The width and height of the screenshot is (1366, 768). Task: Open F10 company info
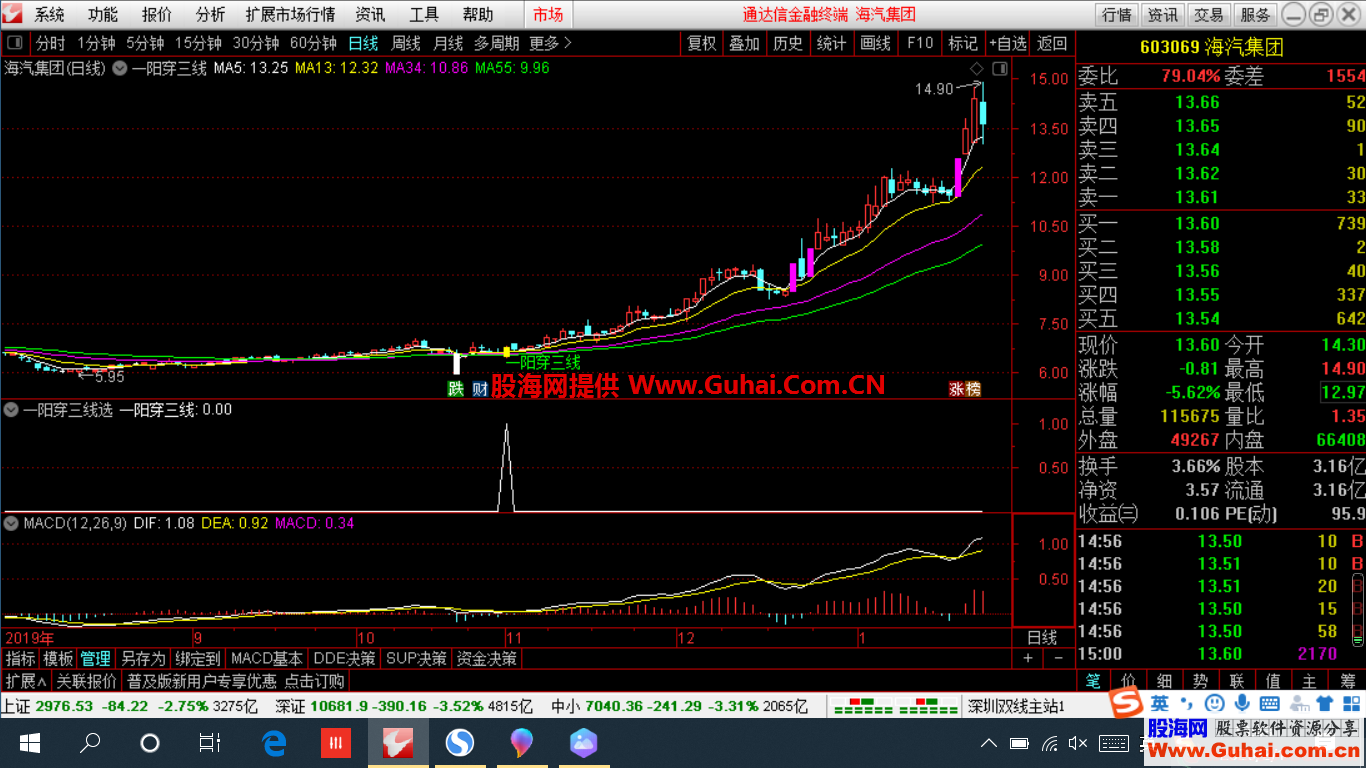[x=919, y=43]
